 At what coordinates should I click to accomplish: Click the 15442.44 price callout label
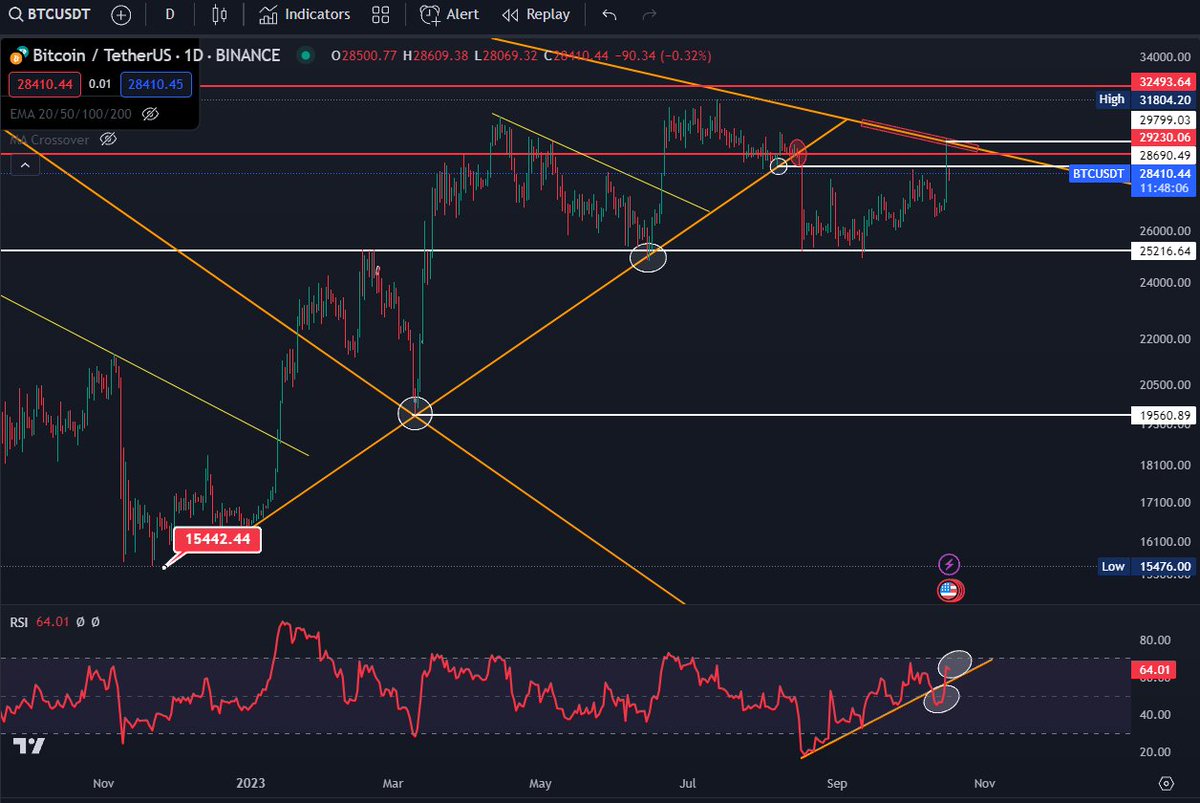[218, 540]
